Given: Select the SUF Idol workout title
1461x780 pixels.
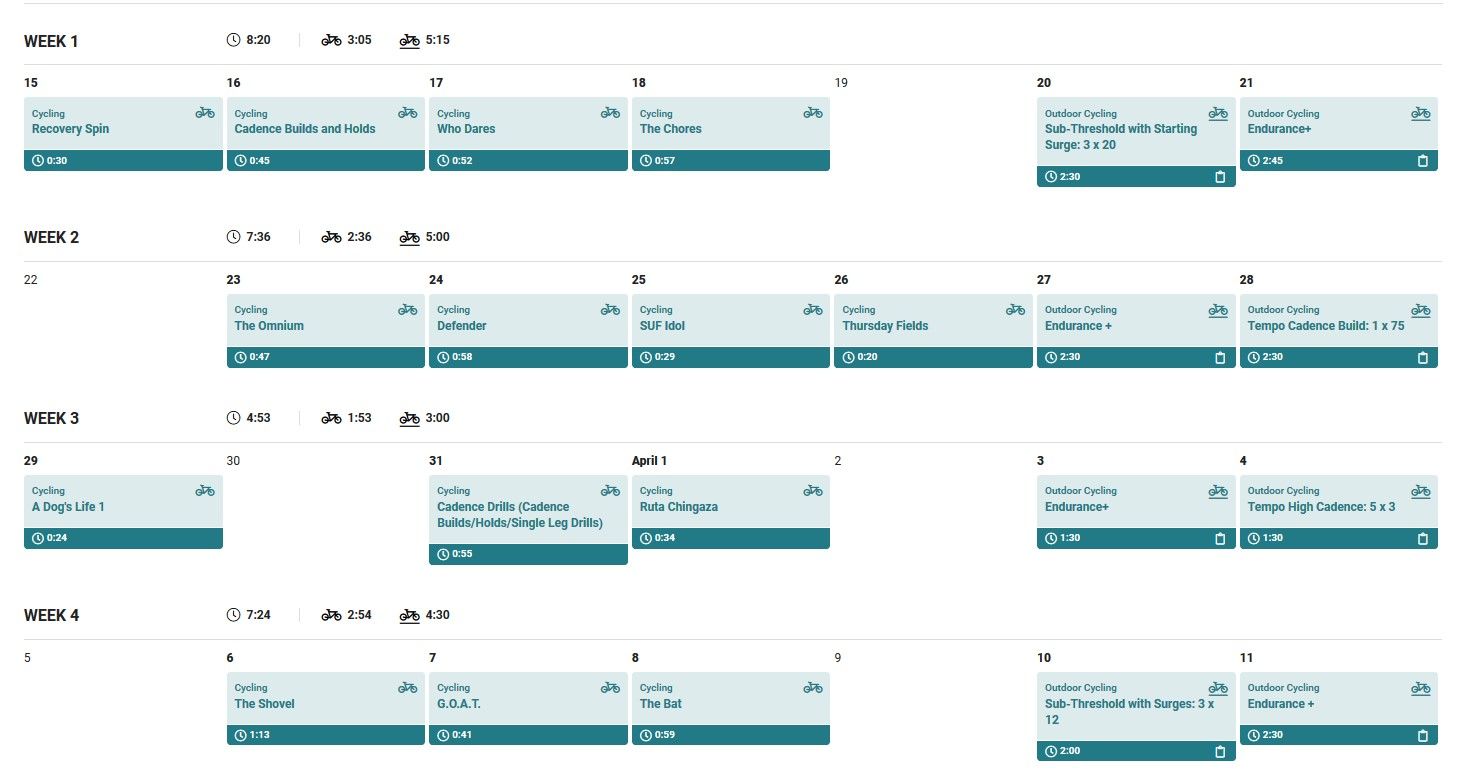Looking at the screenshot, I should pyautogui.click(x=662, y=326).
